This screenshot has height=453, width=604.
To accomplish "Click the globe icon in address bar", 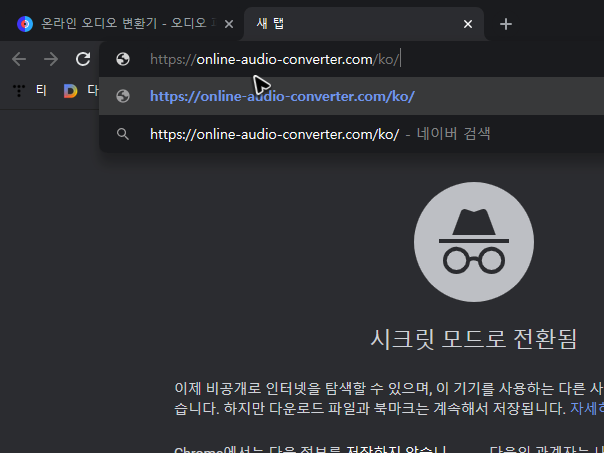I will (x=123, y=59).
